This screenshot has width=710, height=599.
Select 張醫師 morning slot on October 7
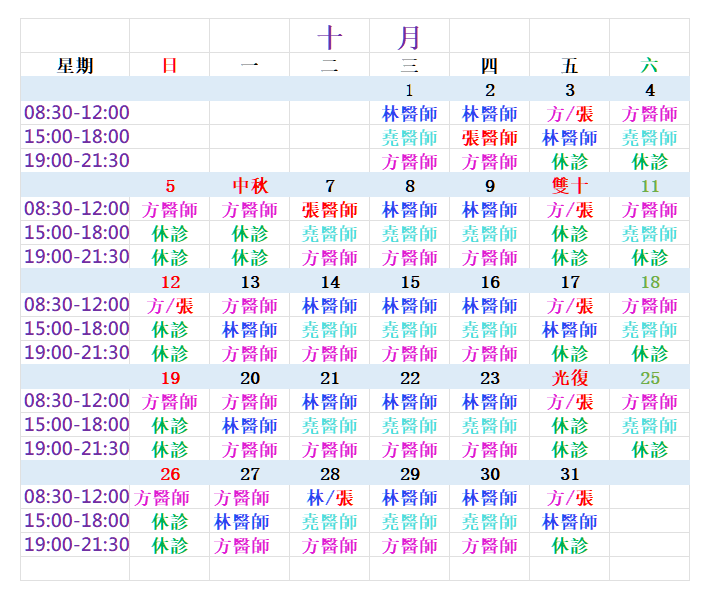click(x=330, y=210)
